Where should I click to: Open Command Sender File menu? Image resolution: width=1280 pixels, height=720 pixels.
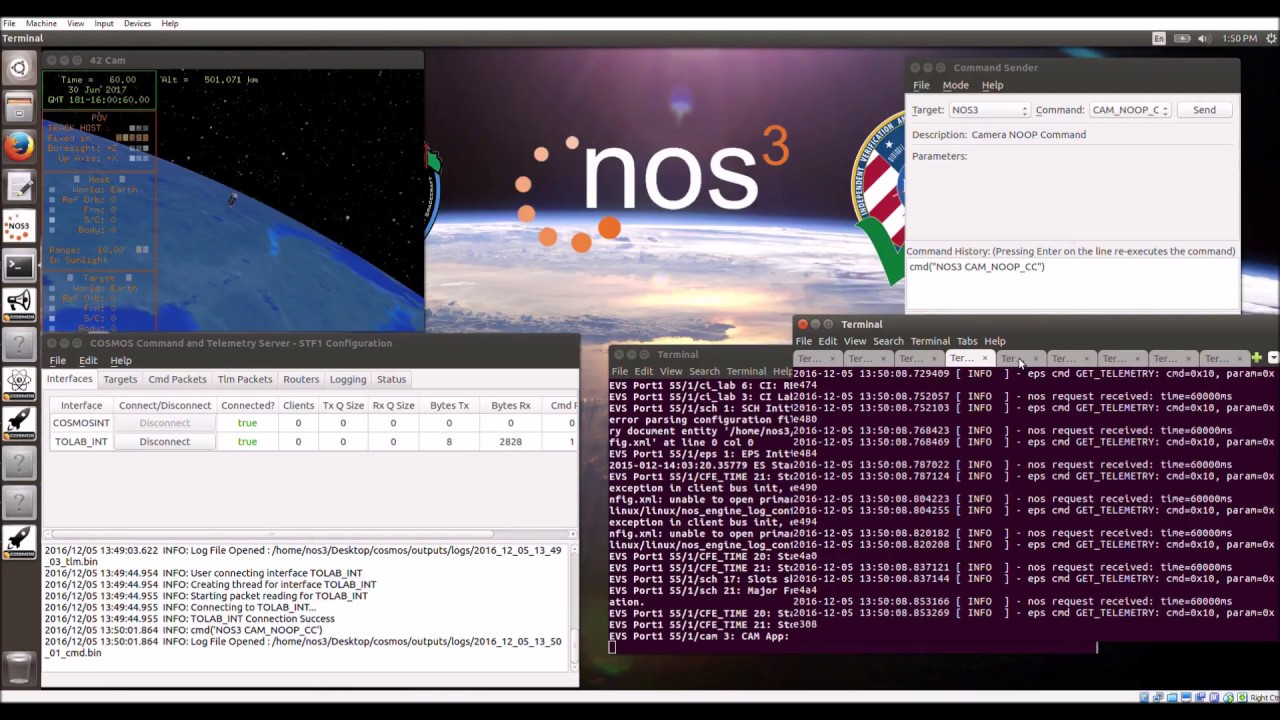pyautogui.click(x=921, y=85)
